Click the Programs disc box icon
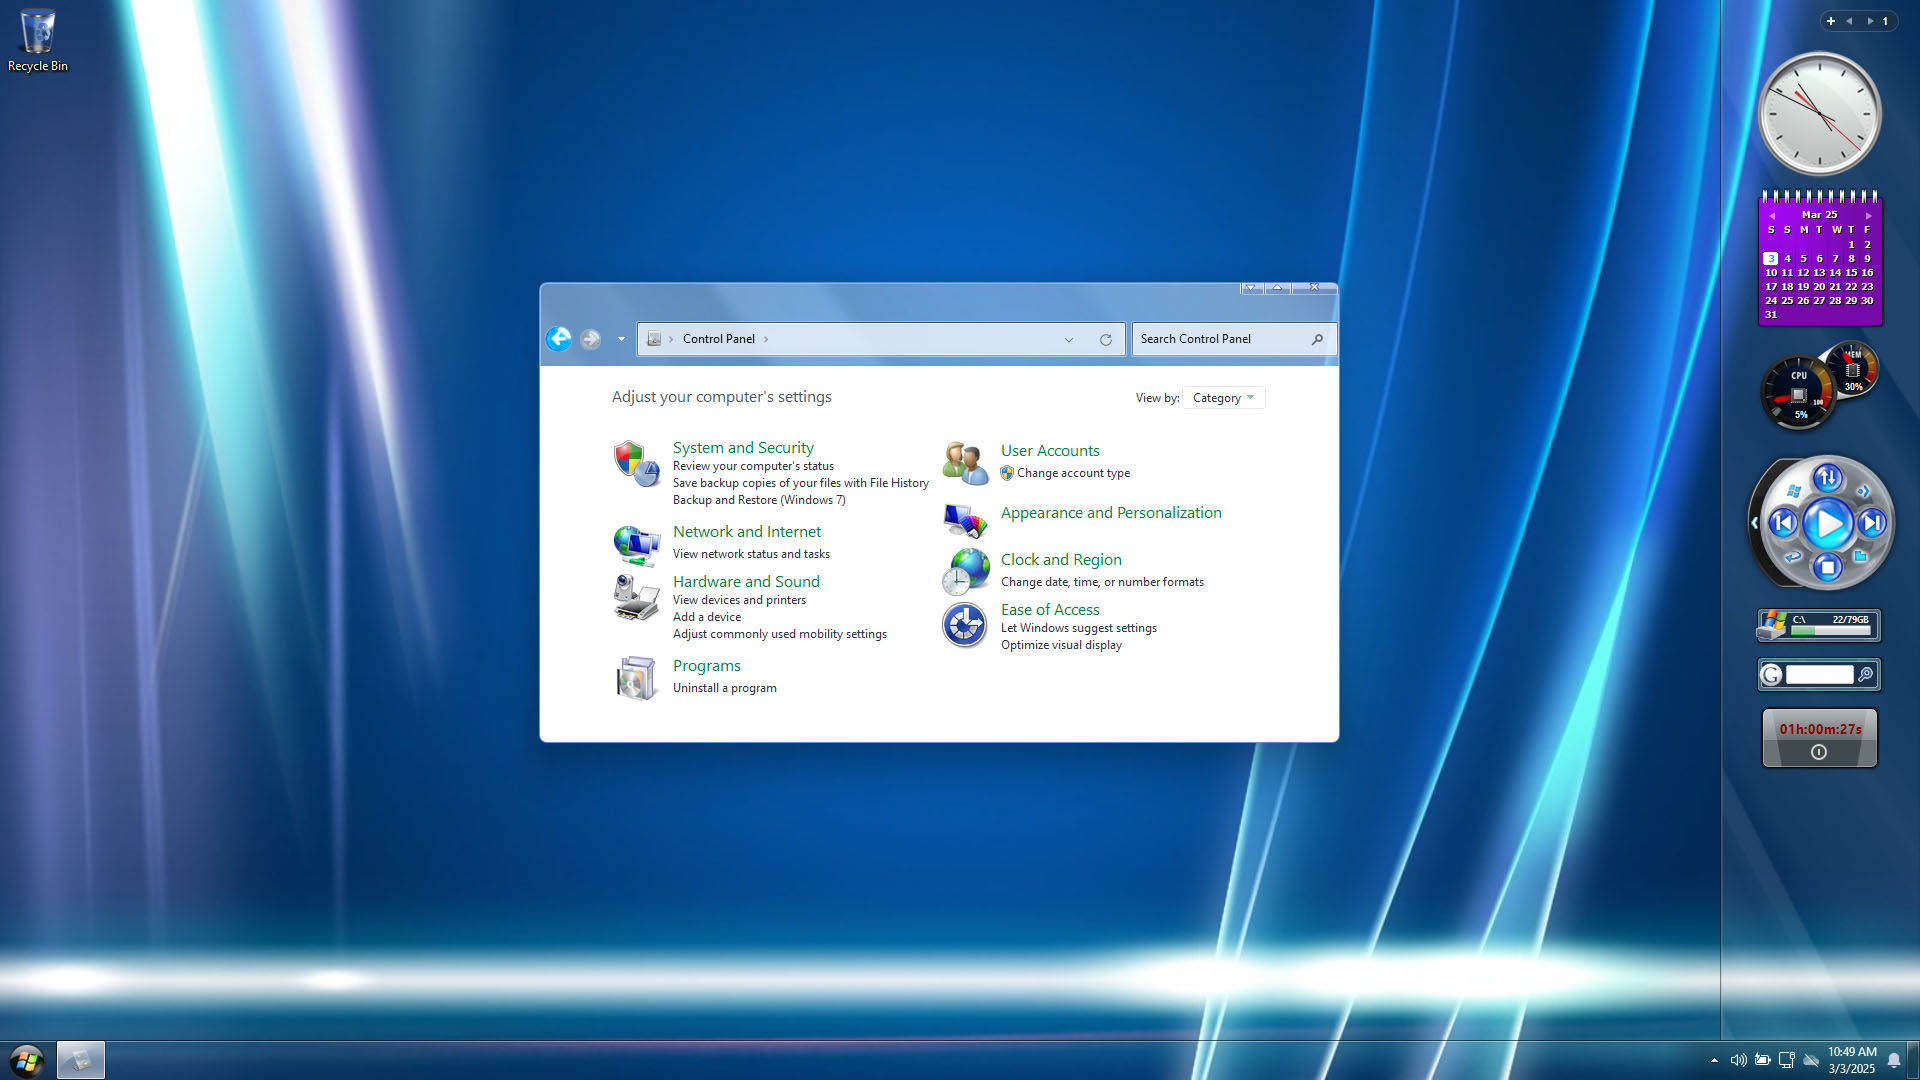Screen dimensions: 1920x1080 point(636,678)
